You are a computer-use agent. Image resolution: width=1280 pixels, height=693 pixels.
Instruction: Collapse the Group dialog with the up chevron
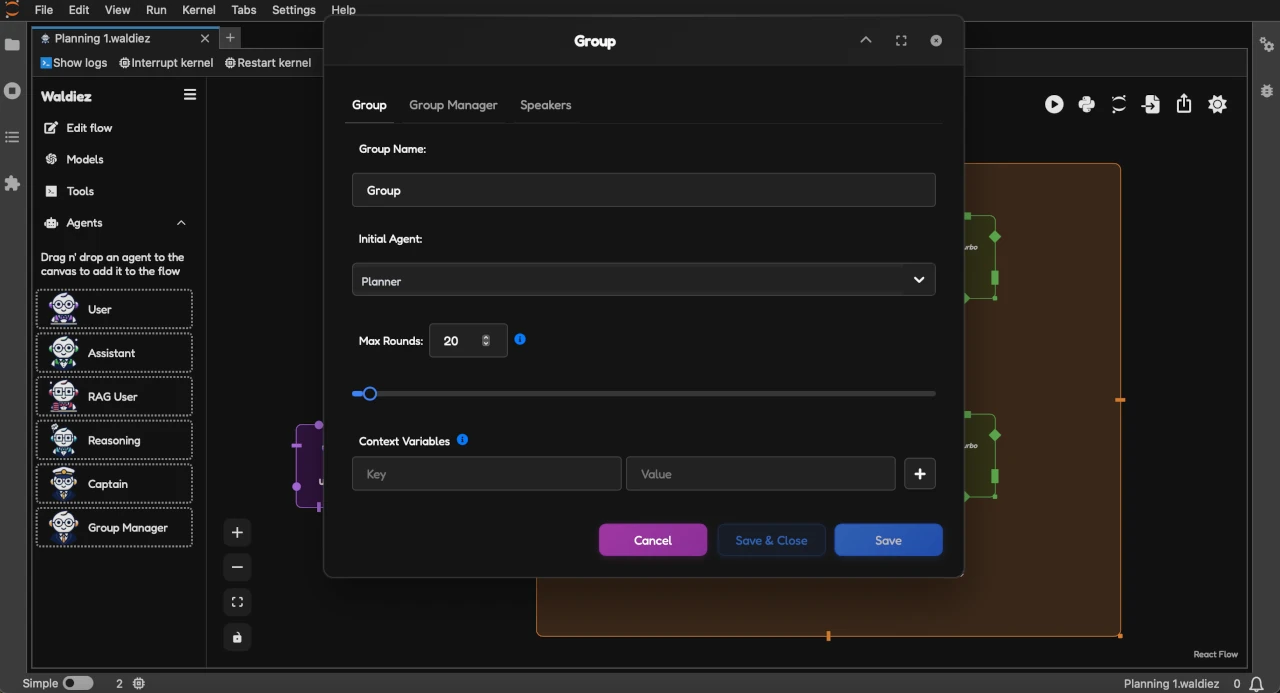[x=866, y=40]
